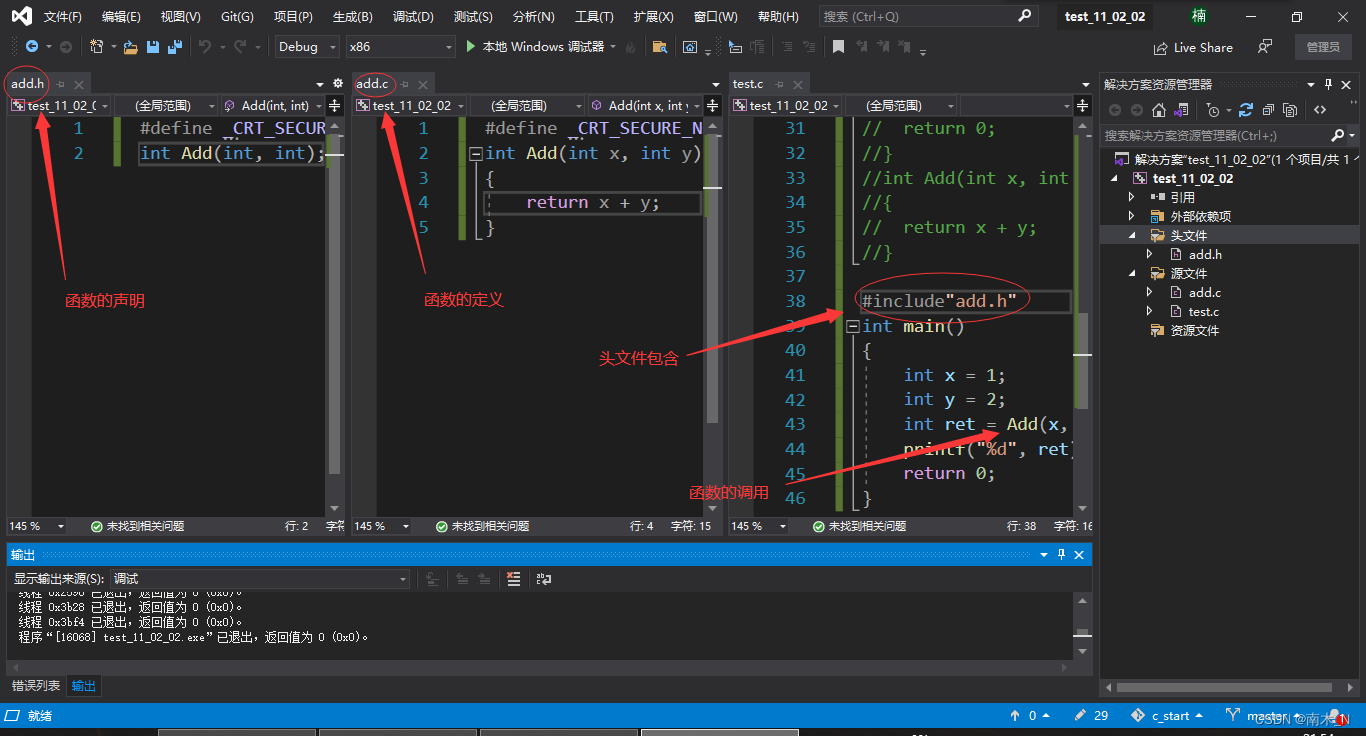Click the split editor icon in add.h pane

point(334,105)
